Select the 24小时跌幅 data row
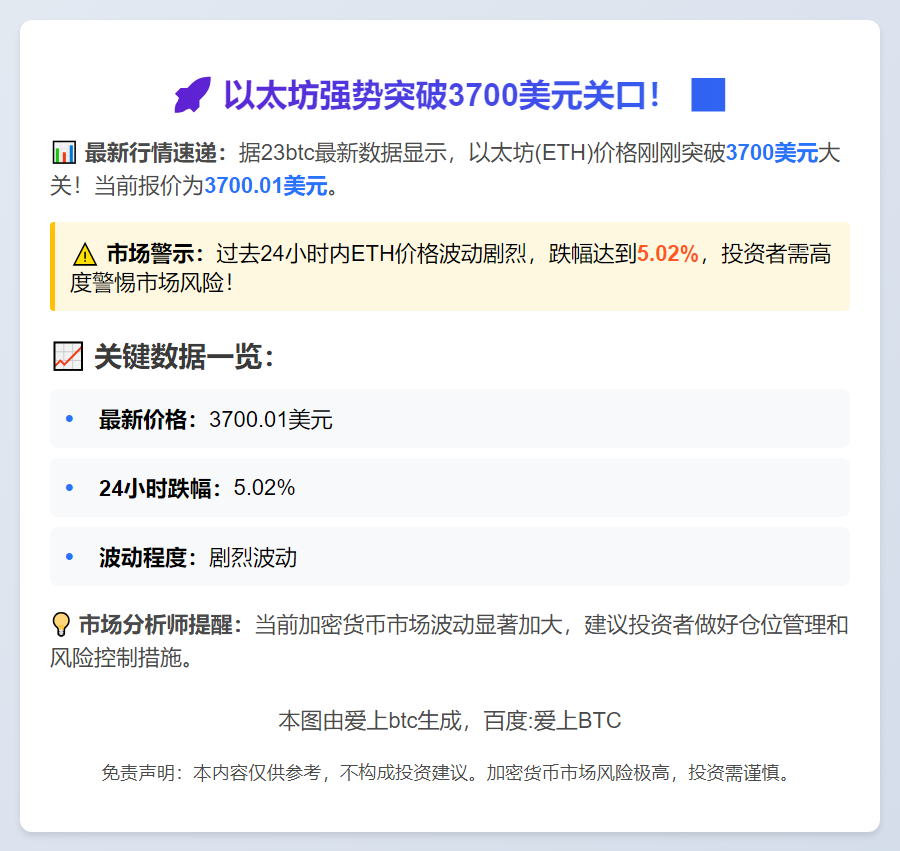Viewport: 900px width, 851px height. (449, 488)
